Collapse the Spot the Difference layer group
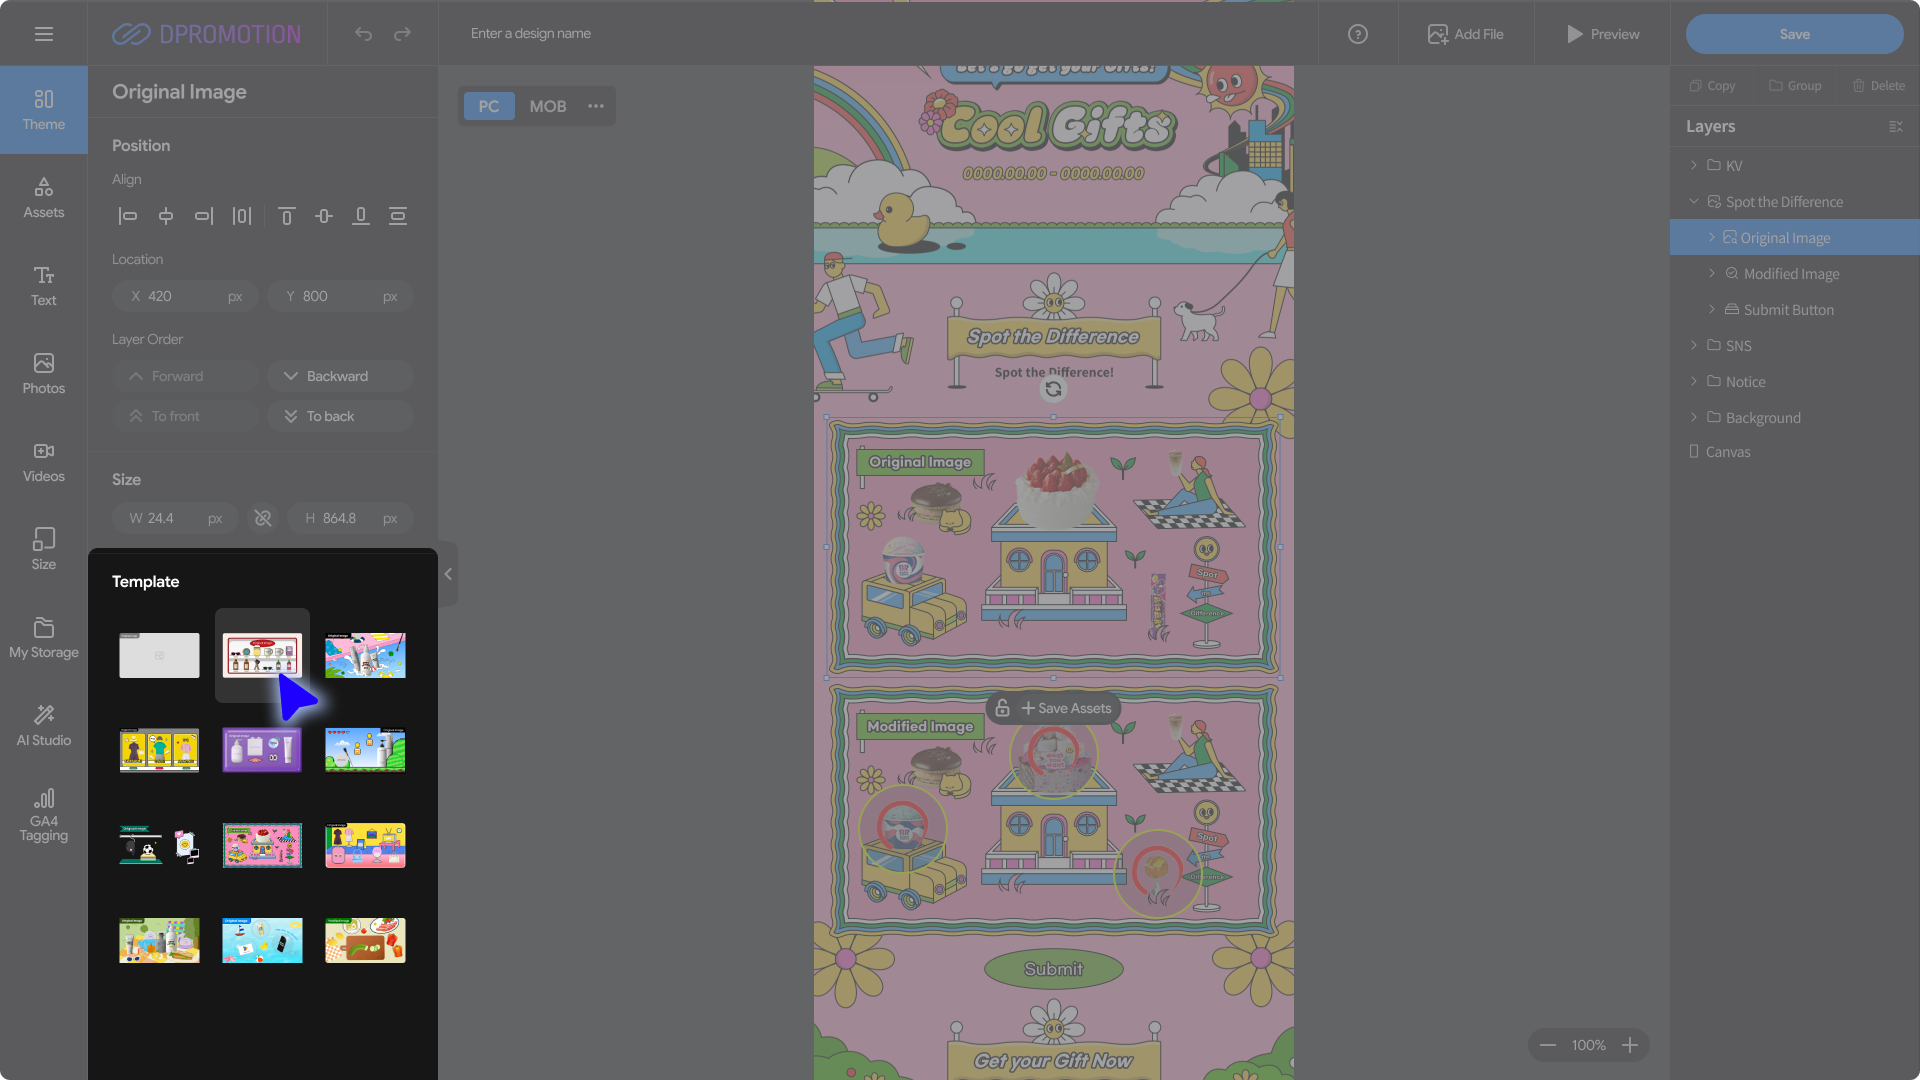This screenshot has width=1920, height=1080. pos(1693,201)
